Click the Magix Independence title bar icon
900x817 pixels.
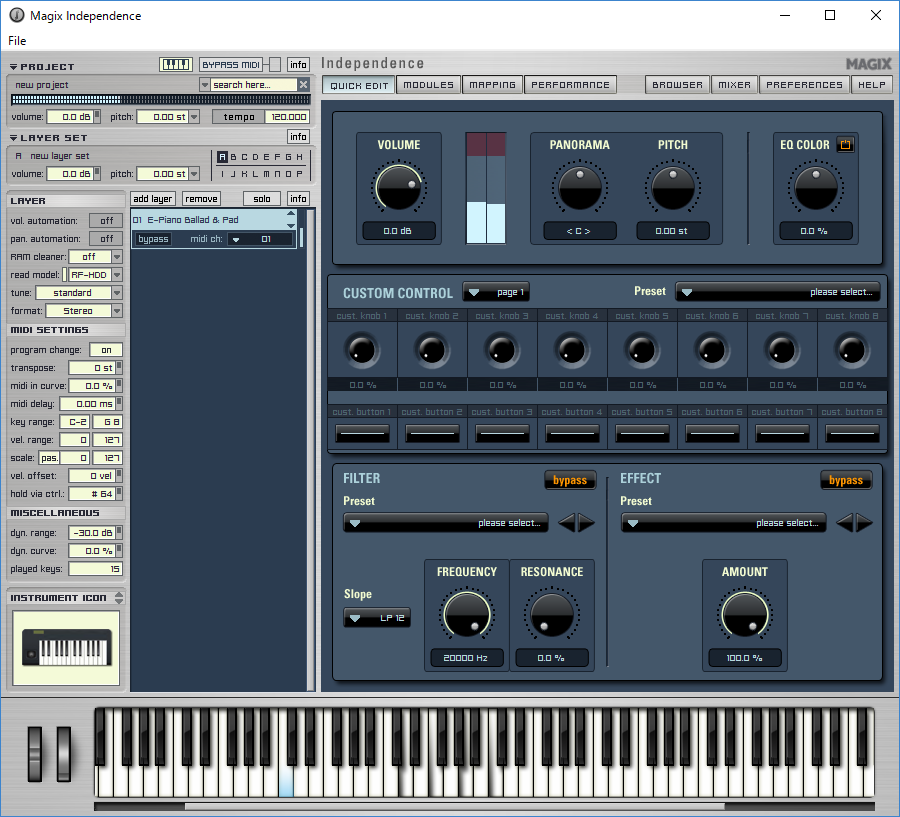pos(17,15)
